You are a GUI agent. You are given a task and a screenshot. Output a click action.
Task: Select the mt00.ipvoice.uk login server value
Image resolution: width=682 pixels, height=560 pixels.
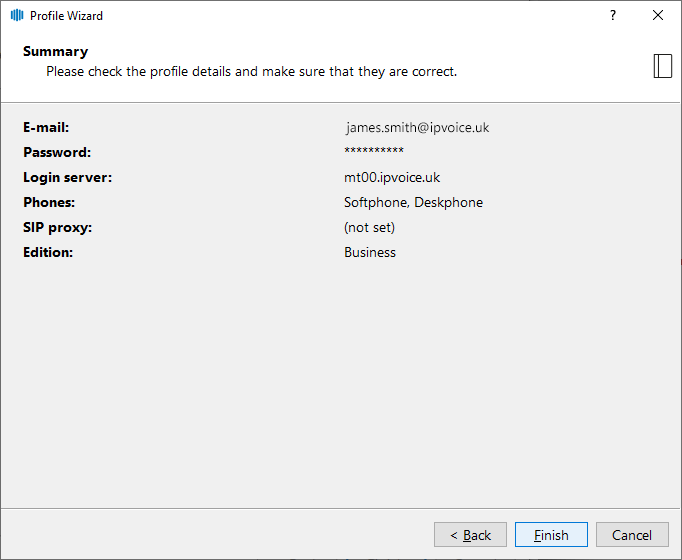pyautogui.click(x=392, y=178)
